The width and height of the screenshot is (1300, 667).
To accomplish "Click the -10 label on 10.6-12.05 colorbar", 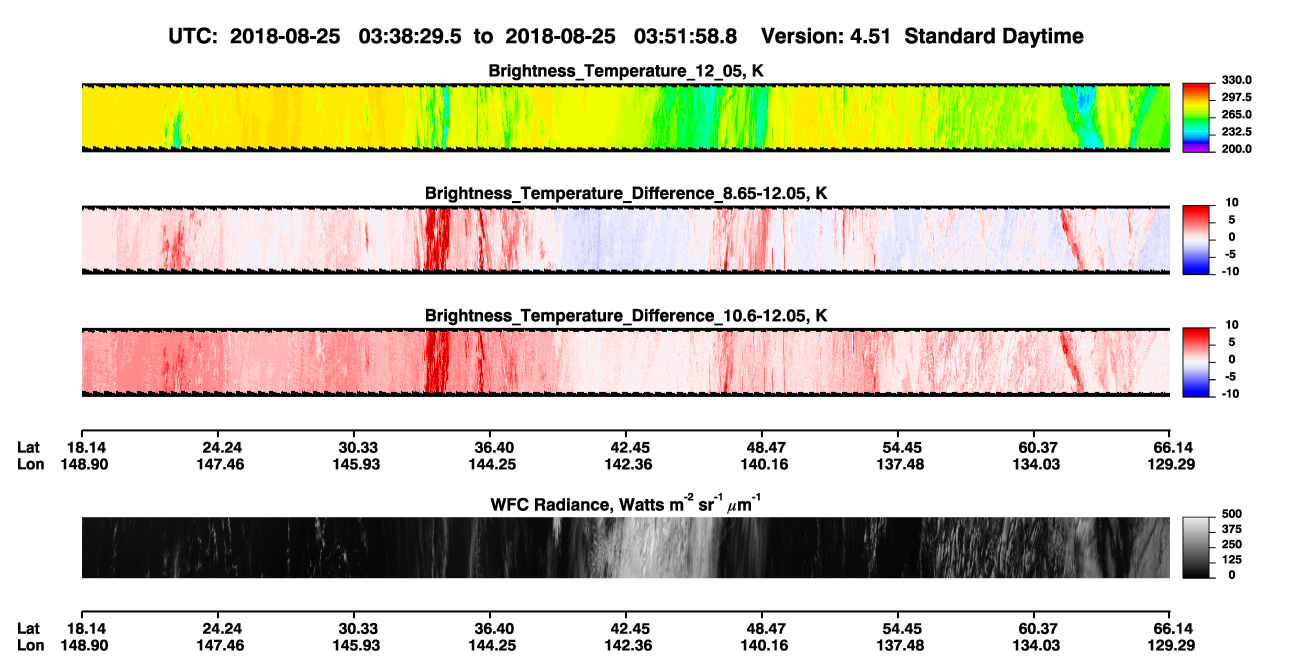I will [1230, 393].
